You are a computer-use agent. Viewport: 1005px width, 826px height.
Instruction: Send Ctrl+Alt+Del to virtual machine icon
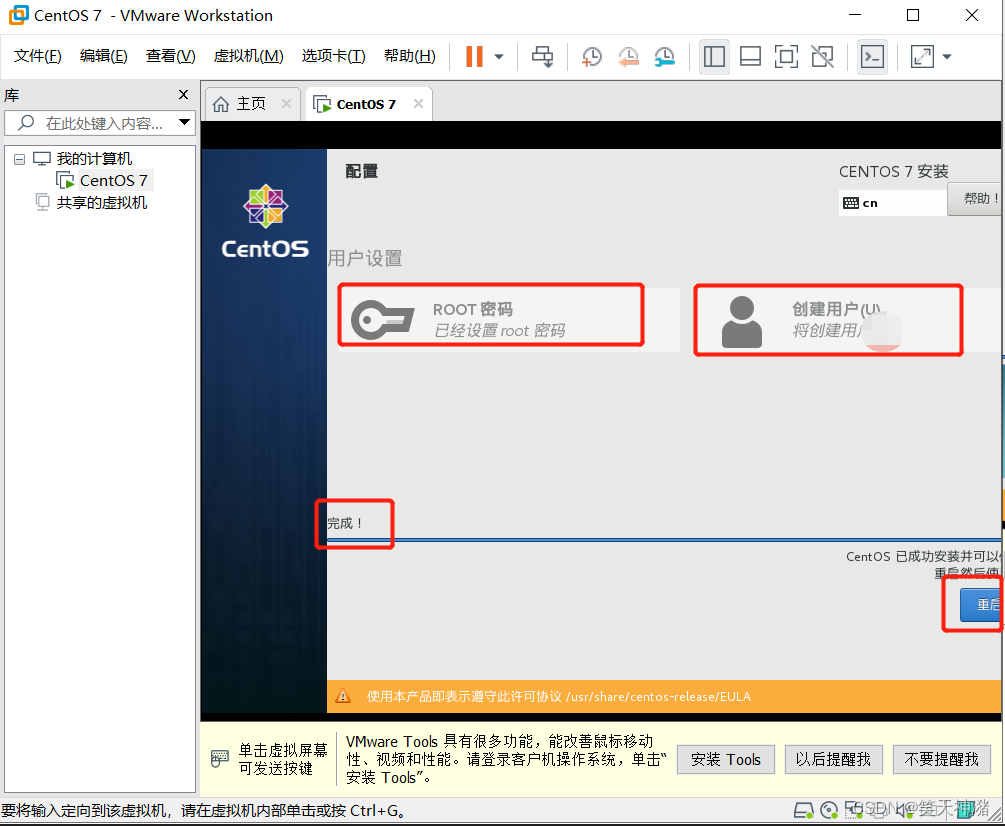(542, 56)
